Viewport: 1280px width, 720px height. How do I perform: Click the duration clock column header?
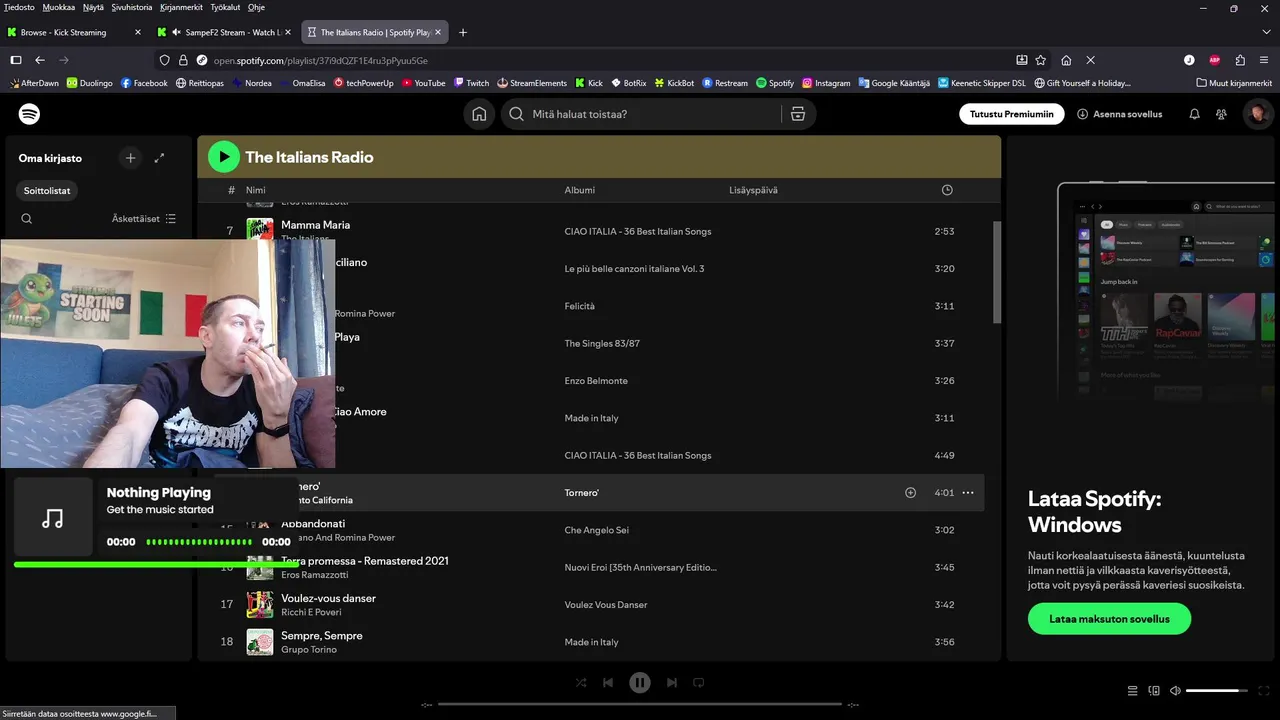tap(947, 190)
